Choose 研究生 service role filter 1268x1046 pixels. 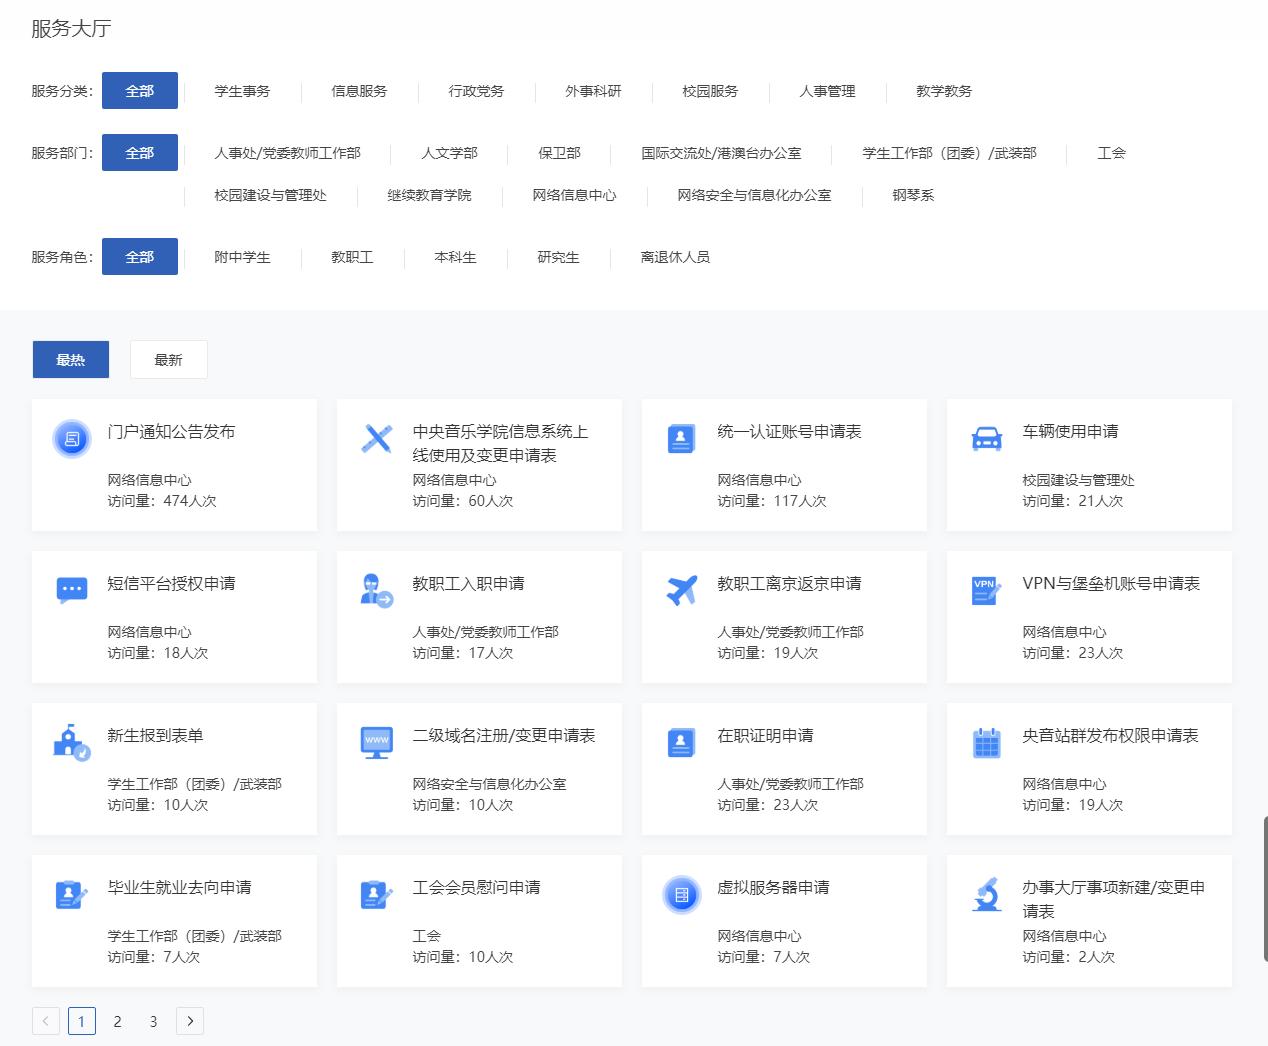click(558, 257)
